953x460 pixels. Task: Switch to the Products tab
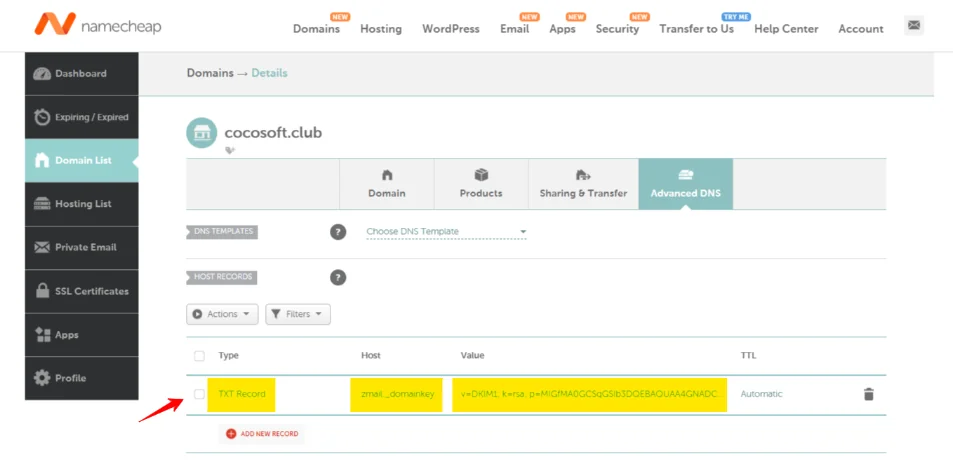tap(481, 184)
